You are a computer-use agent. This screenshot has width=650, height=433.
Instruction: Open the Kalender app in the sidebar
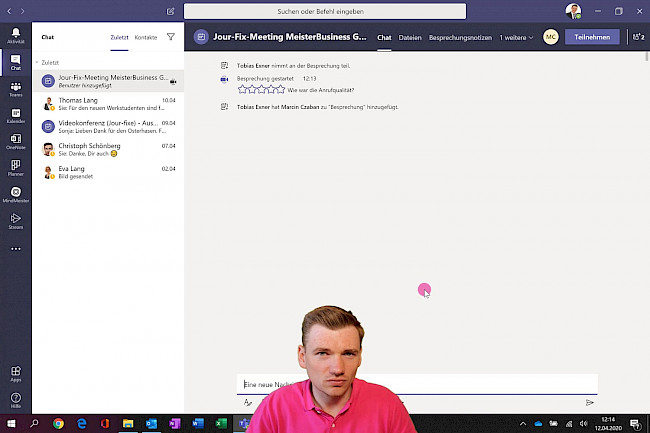pyautogui.click(x=15, y=114)
